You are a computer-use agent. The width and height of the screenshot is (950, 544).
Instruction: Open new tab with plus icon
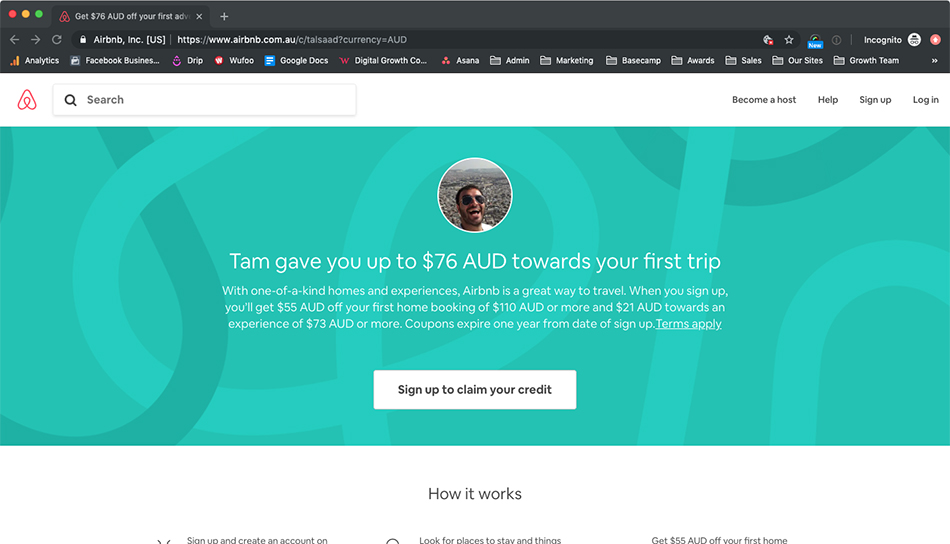(224, 16)
